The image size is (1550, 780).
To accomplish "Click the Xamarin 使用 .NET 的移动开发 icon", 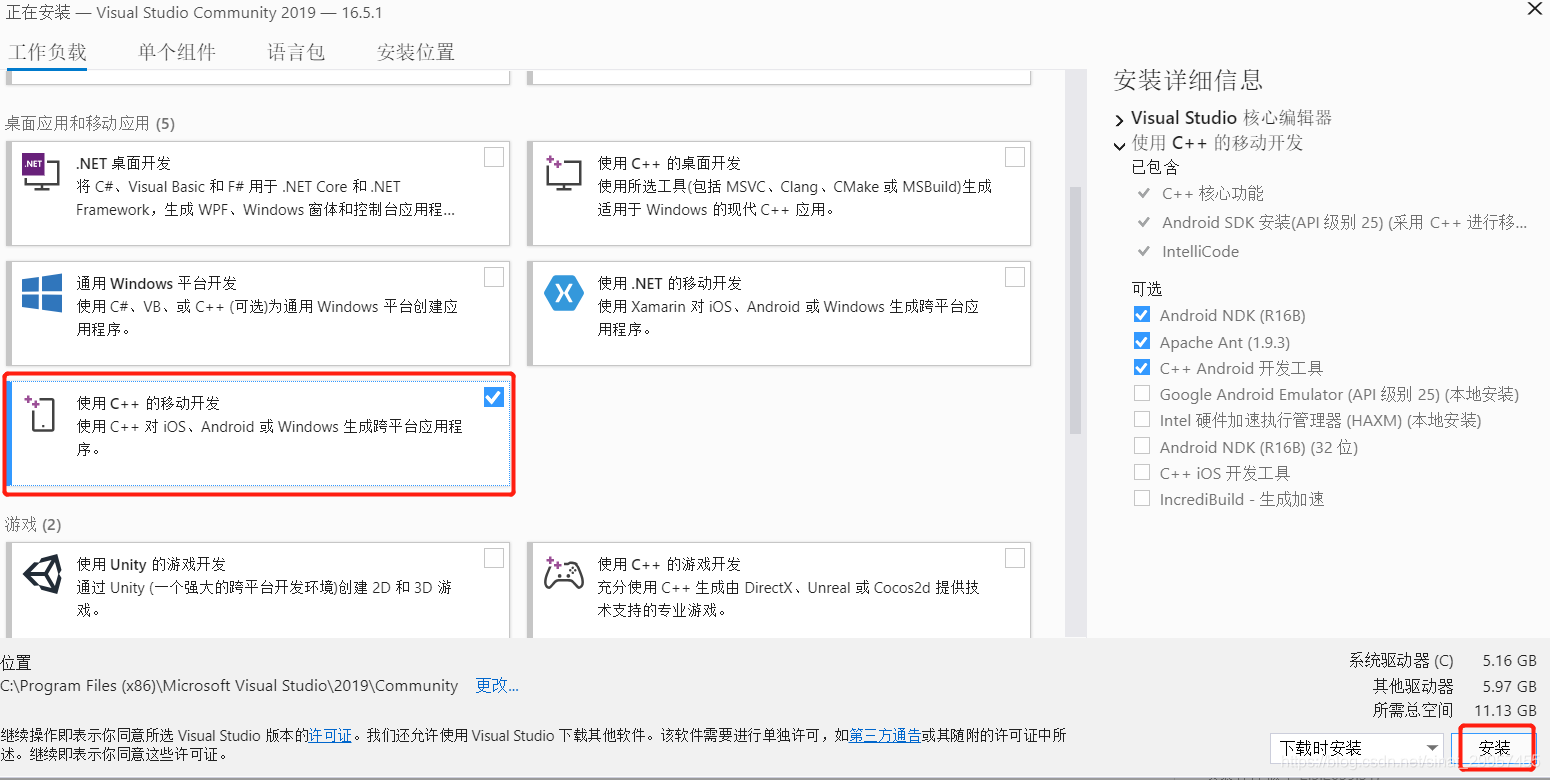I will point(563,293).
